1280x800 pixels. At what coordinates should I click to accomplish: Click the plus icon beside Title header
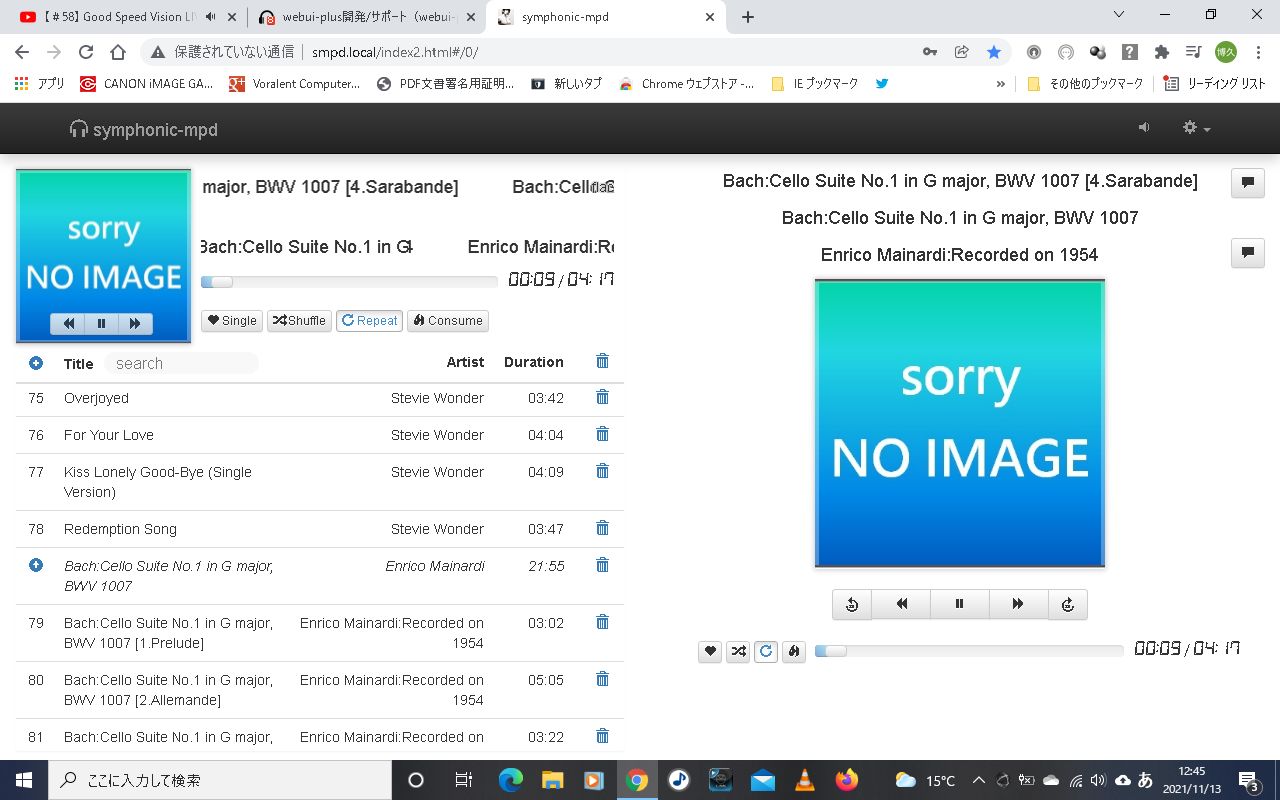click(x=36, y=363)
